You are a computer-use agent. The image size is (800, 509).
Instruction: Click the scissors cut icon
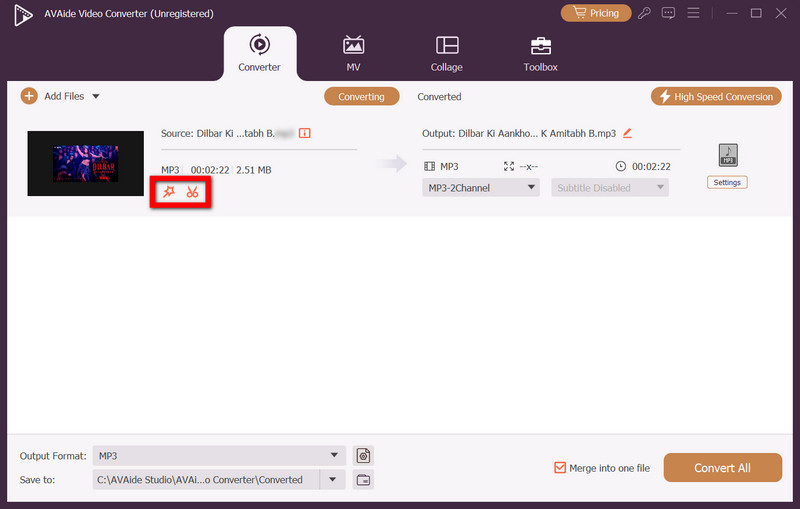point(192,192)
